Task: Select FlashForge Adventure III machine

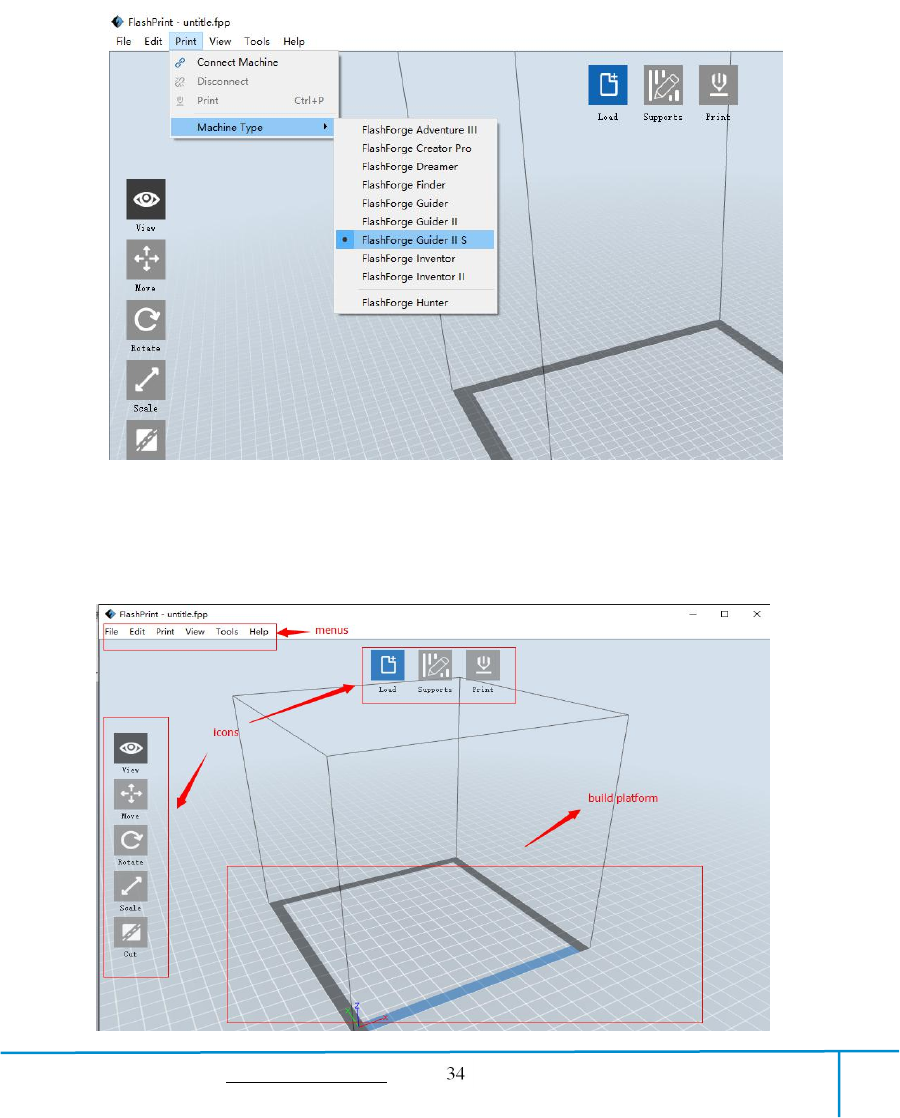Action: click(x=415, y=130)
